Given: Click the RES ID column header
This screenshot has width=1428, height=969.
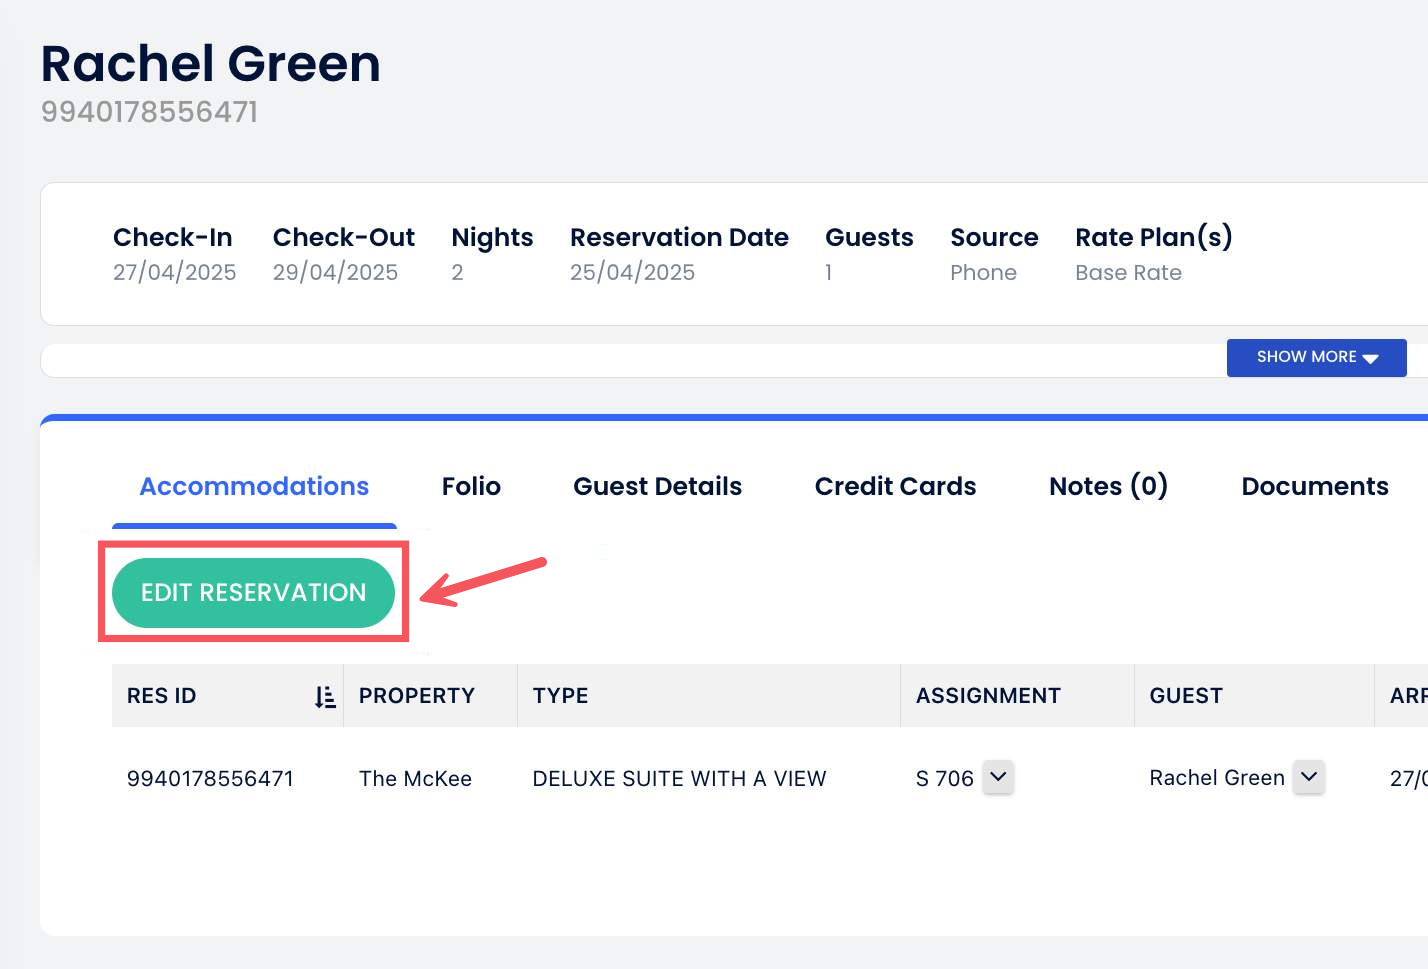Looking at the screenshot, I should click(162, 696).
